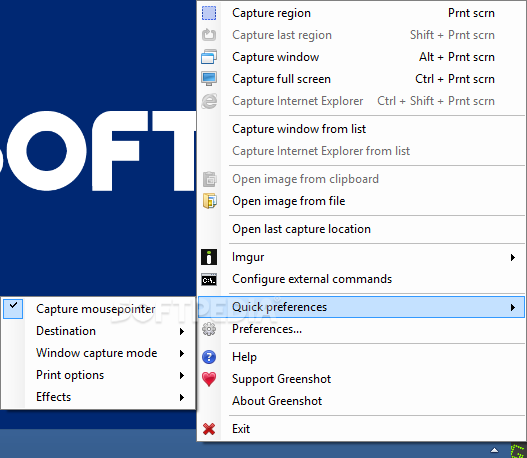Open the Help menu entry

361,357
